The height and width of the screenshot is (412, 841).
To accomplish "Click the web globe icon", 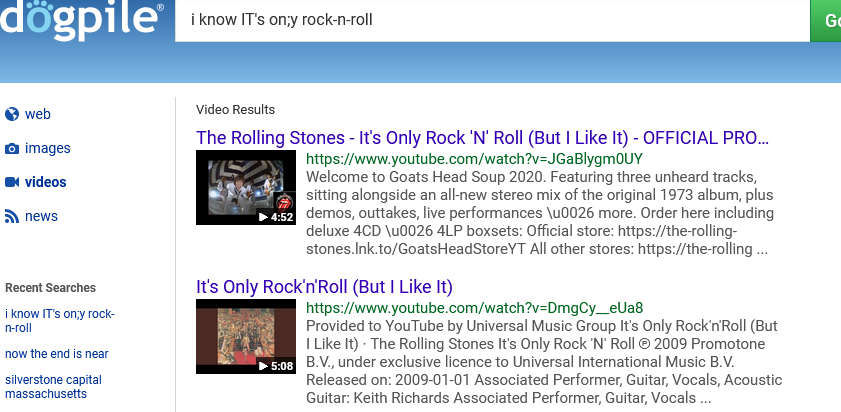I will [12, 114].
